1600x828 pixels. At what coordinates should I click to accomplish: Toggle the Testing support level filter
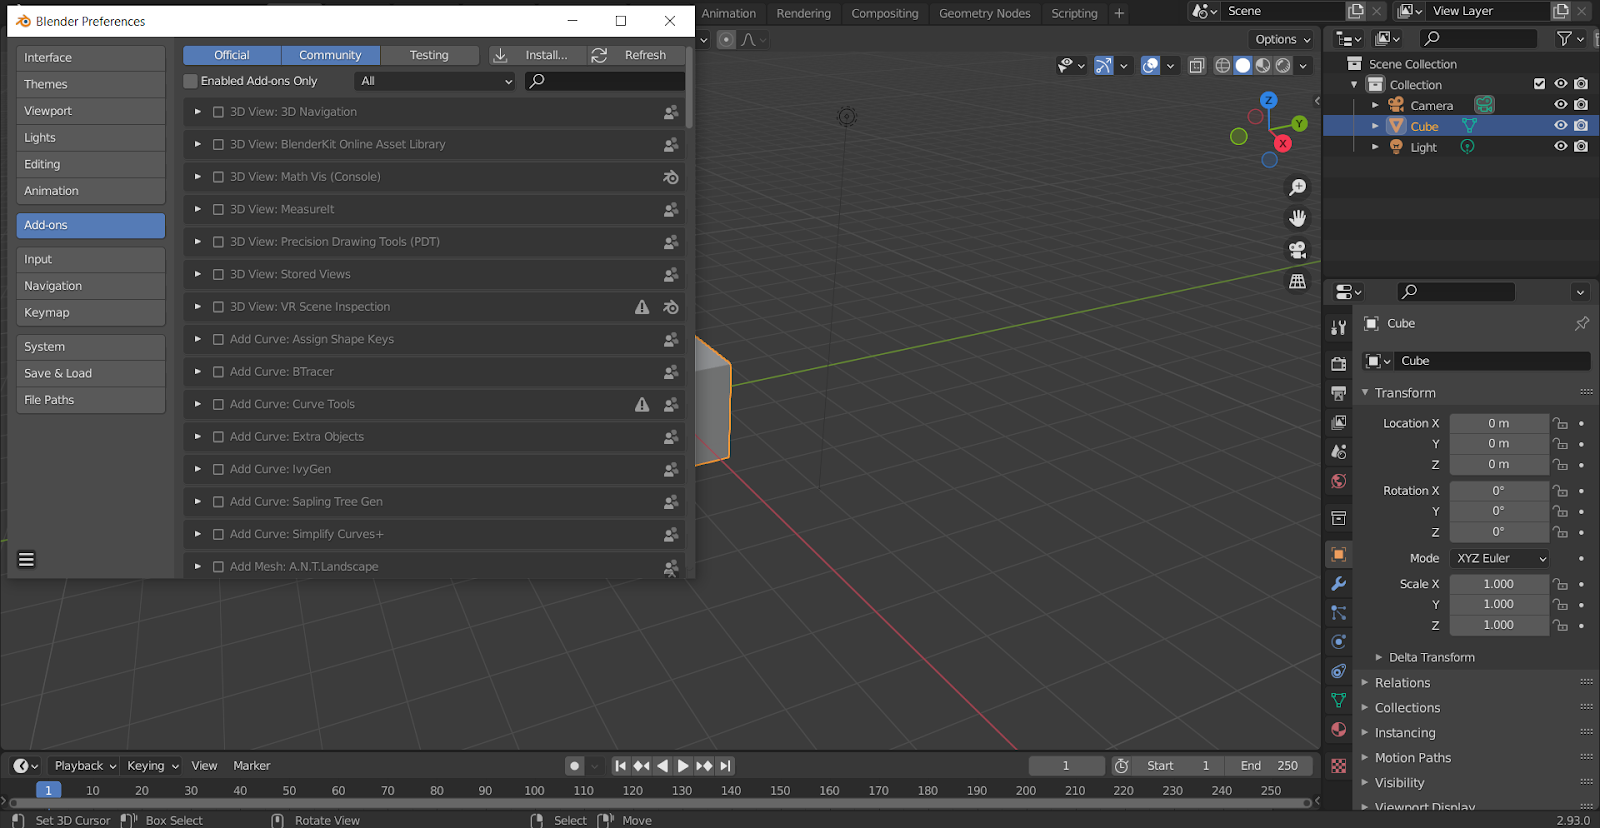tap(429, 55)
